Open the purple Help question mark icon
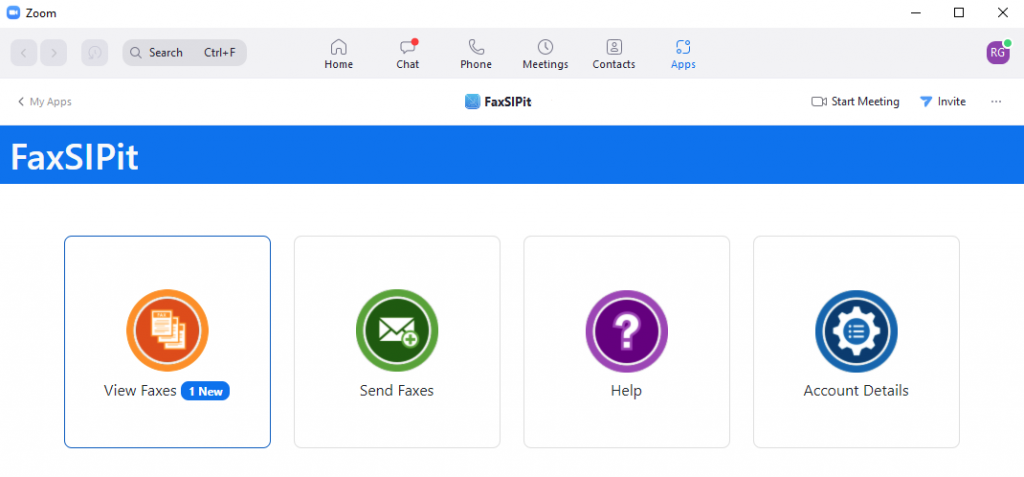The height and width of the screenshot is (477, 1024). (x=627, y=331)
